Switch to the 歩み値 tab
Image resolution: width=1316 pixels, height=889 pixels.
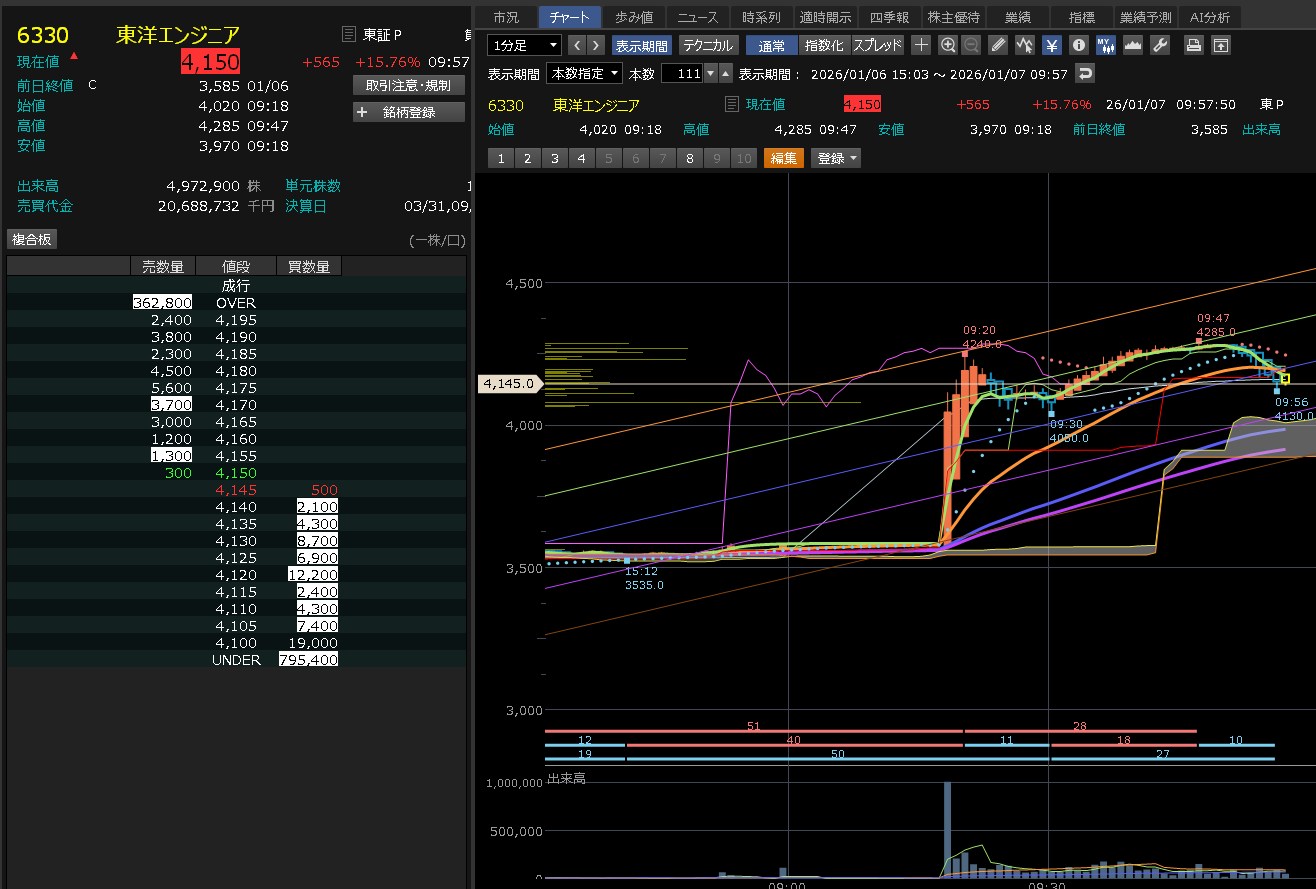pyautogui.click(x=634, y=17)
